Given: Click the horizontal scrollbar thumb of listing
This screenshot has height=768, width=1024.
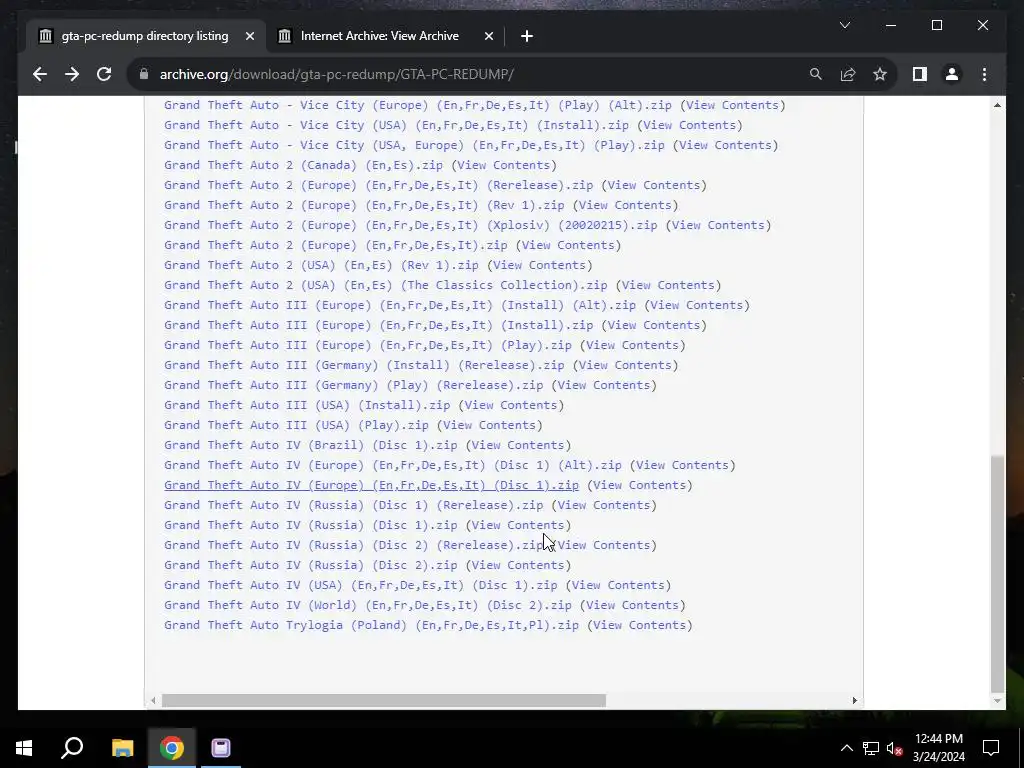Looking at the screenshot, I should click(x=384, y=700).
